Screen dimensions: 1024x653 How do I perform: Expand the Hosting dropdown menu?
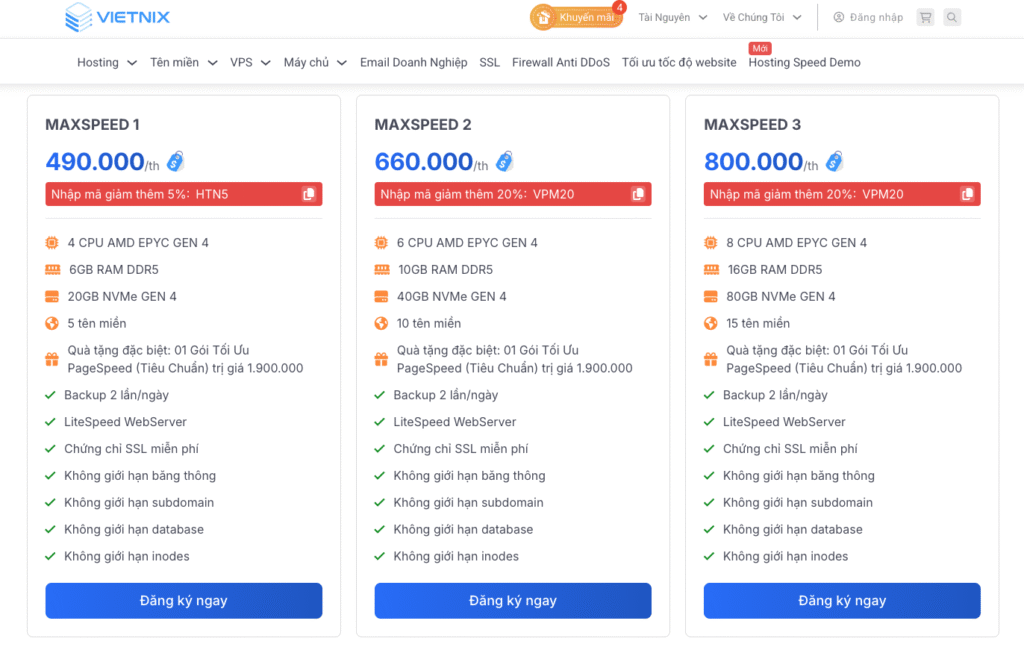106,62
